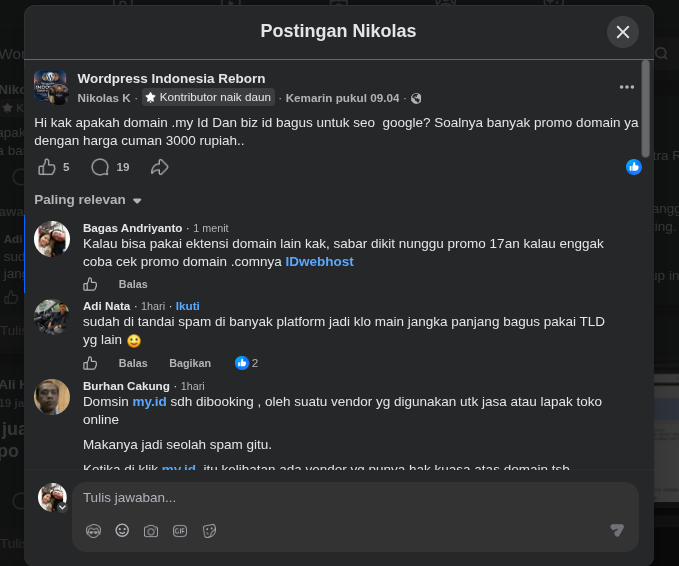This screenshot has width=679, height=566.
Task: Attach a photo with camera icon
Action: [x=151, y=531]
